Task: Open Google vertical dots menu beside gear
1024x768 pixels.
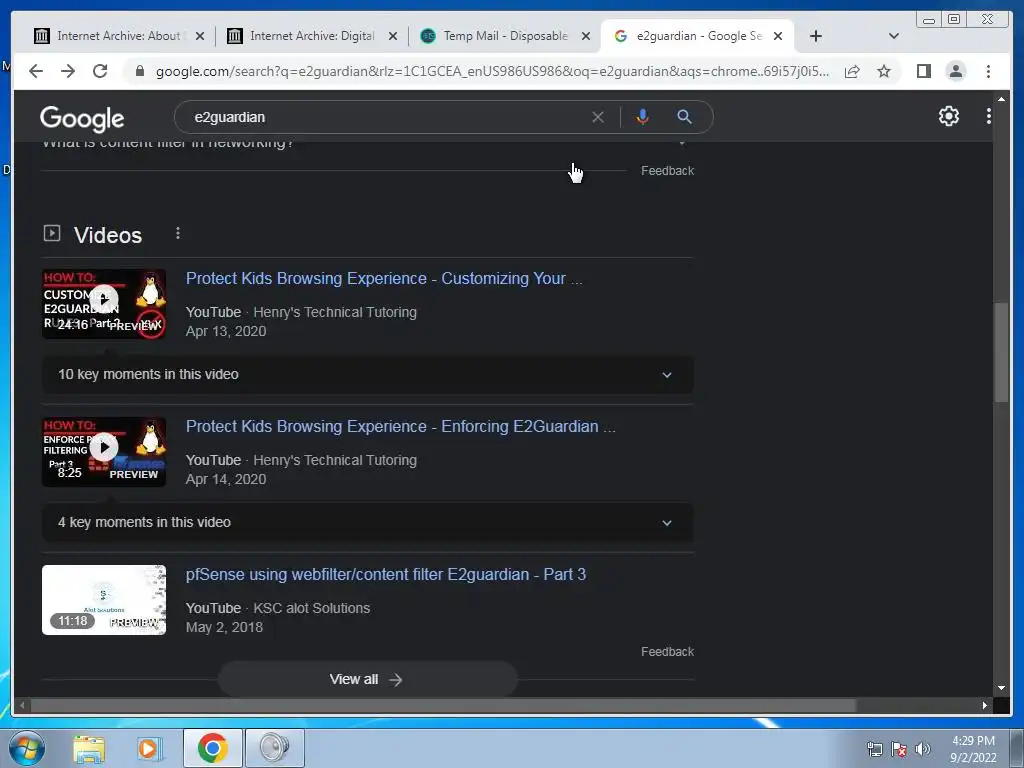Action: point(988,116)
